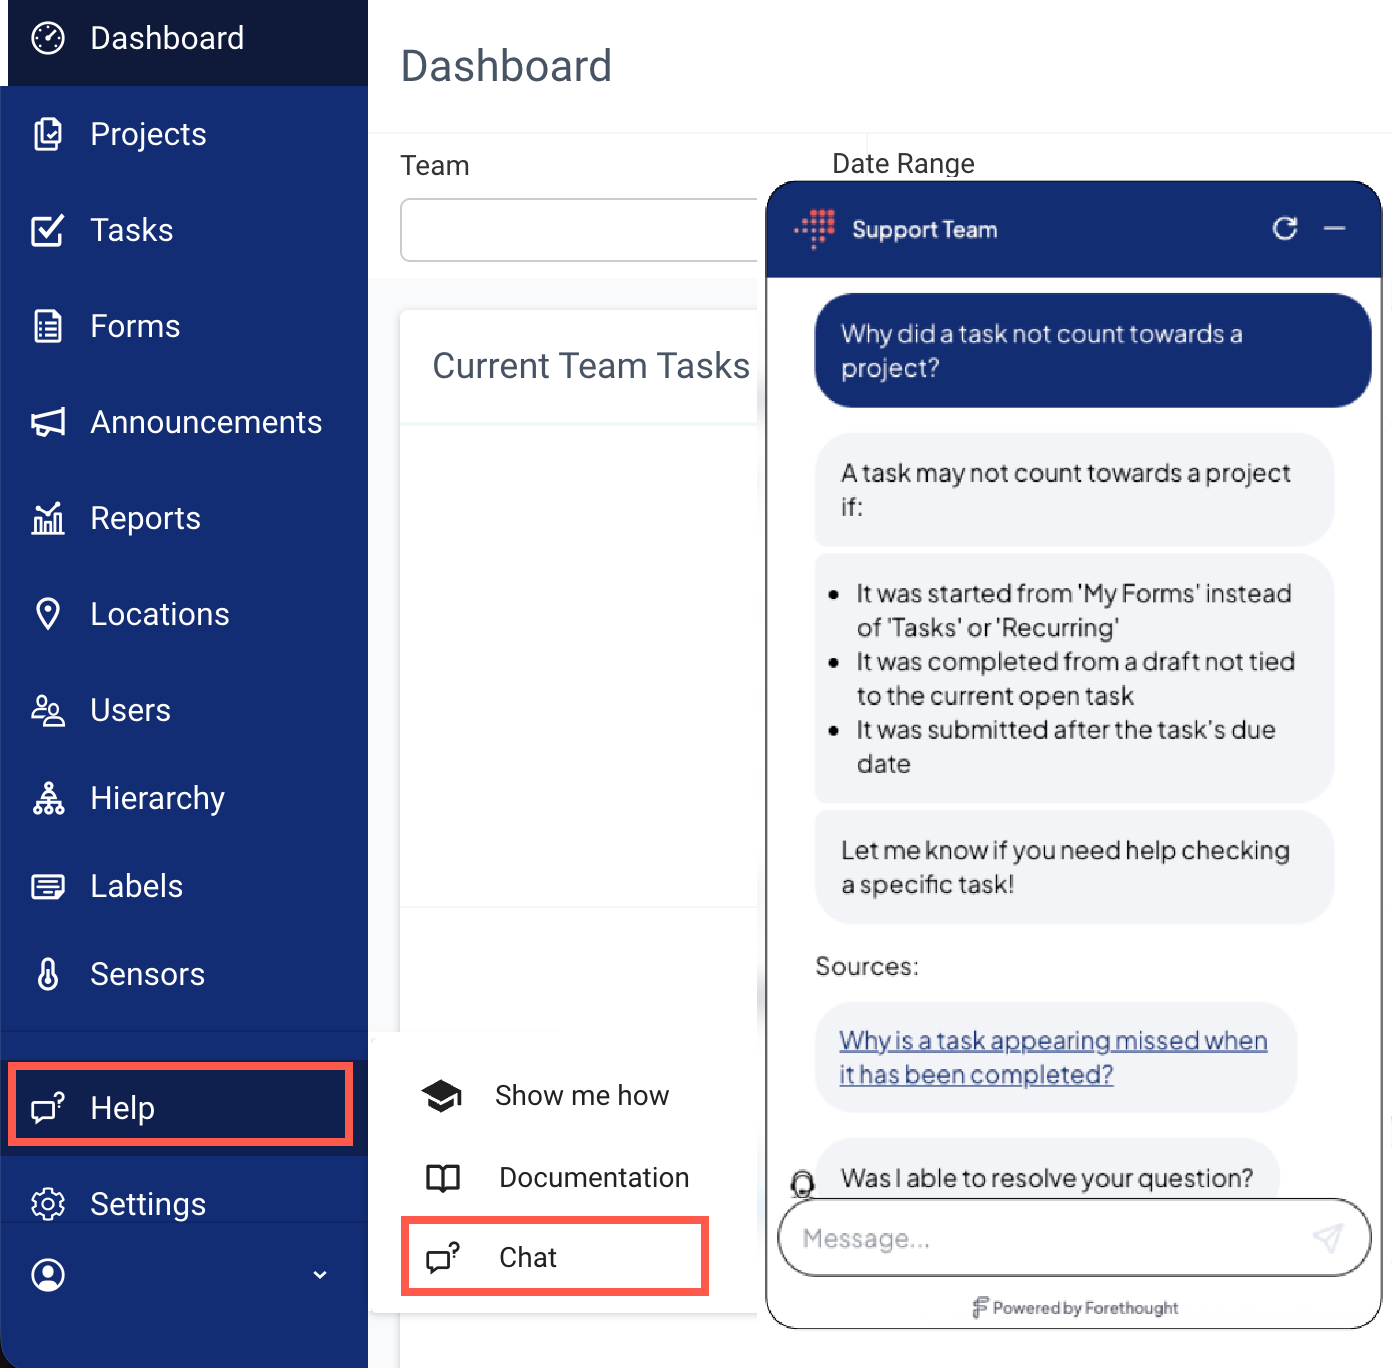The image size is (1392, 1368).
Task: Click the user profile avatar icon
Action: [48, 1275]
